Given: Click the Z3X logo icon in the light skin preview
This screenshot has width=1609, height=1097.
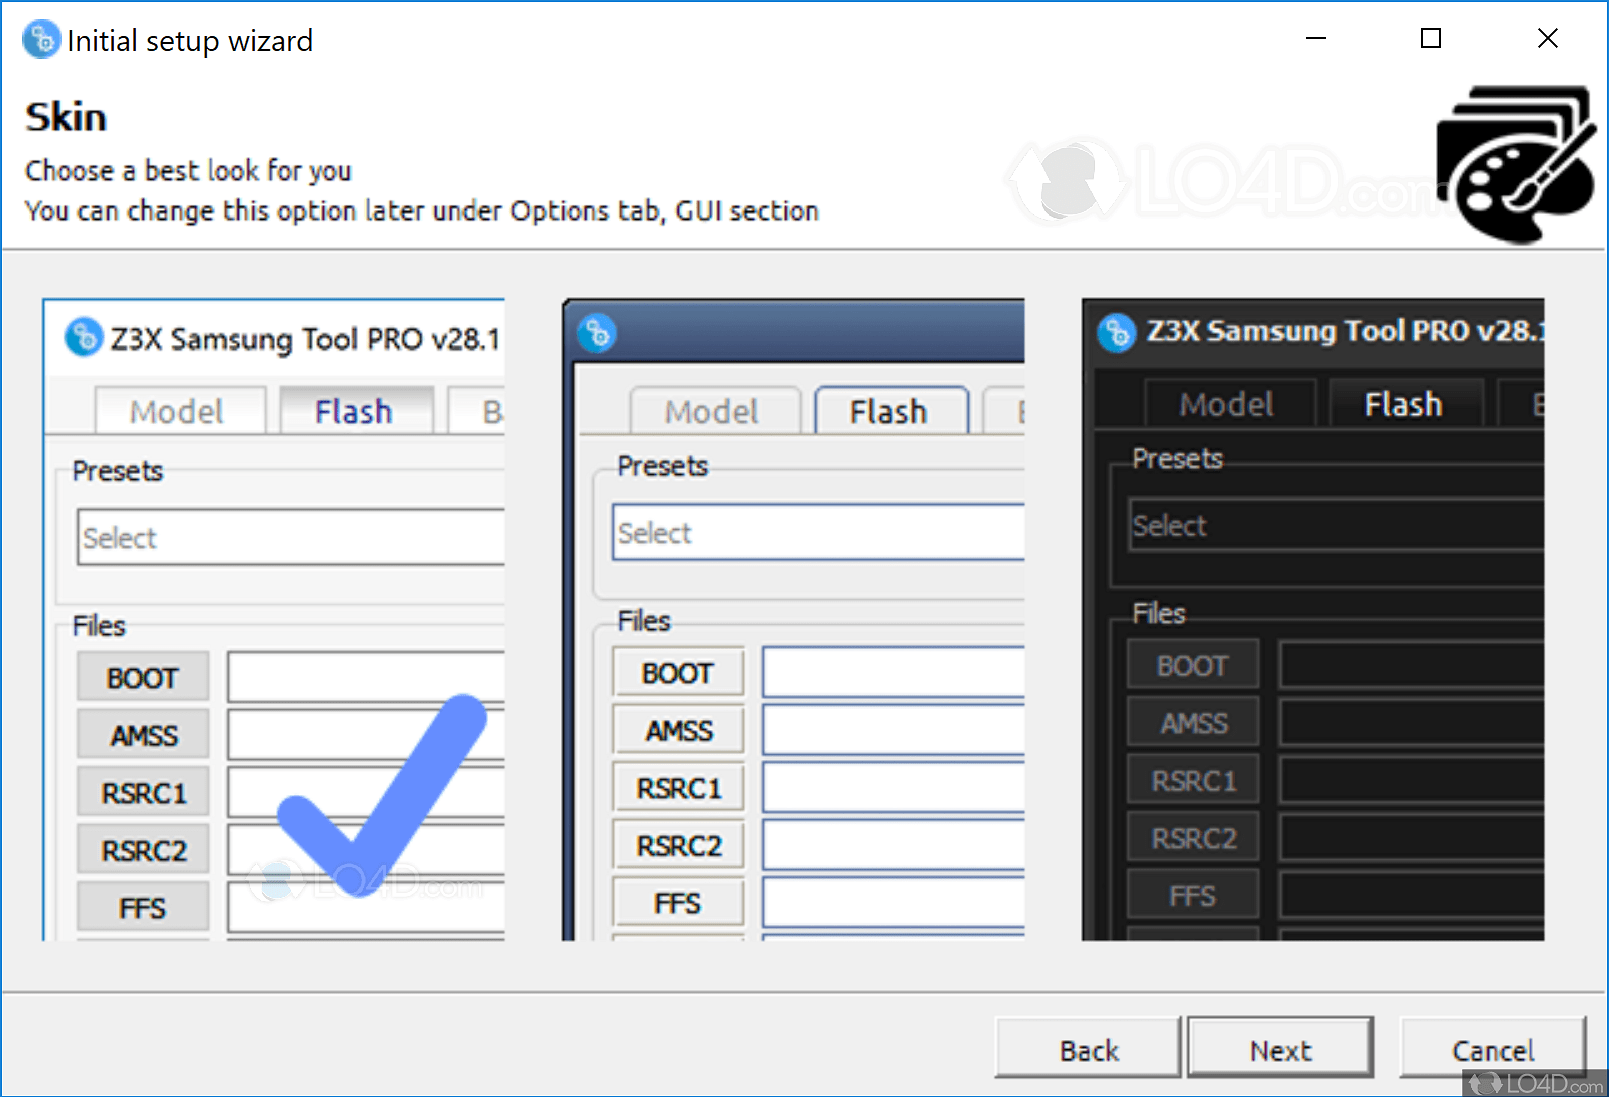Looking at the screenshot, I should tap(83, 339).
